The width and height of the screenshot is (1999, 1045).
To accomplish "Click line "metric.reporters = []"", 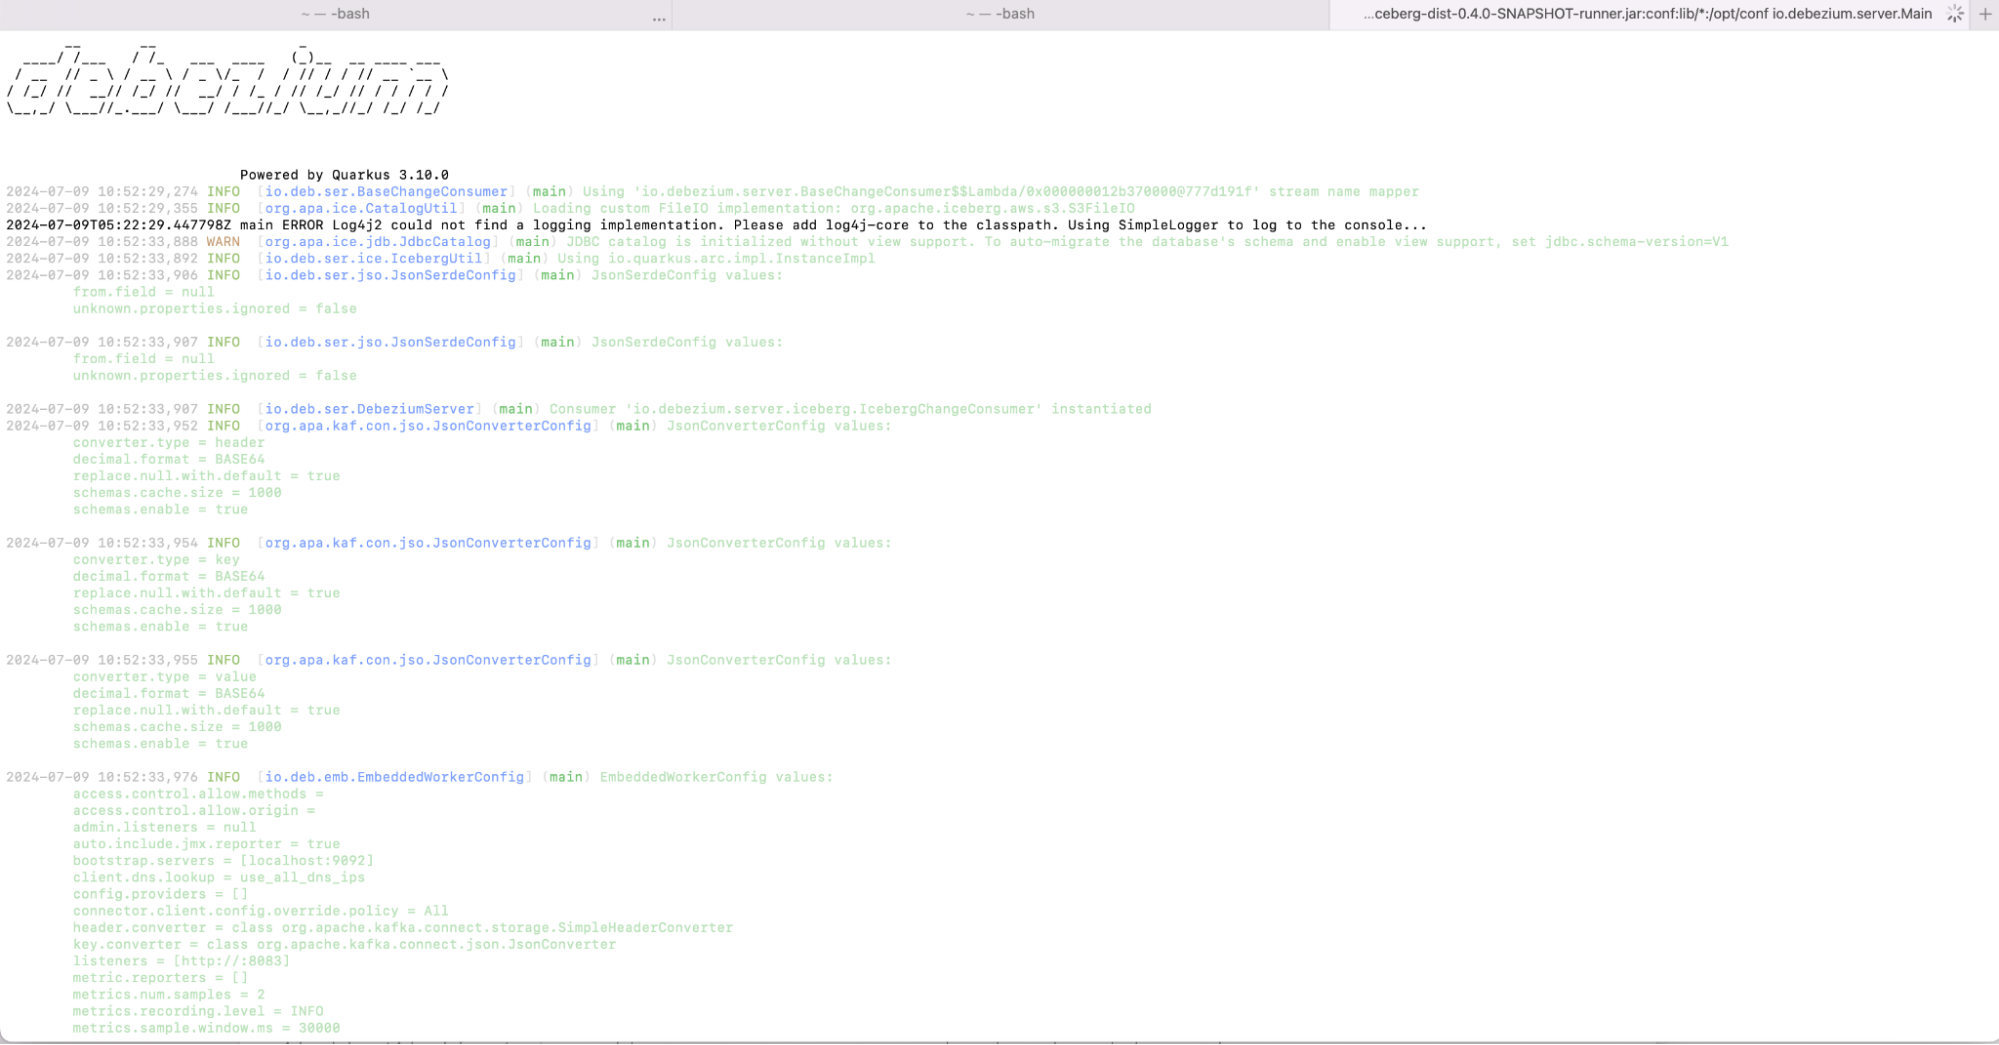I will pyautogui.click(x=160, y=978).
